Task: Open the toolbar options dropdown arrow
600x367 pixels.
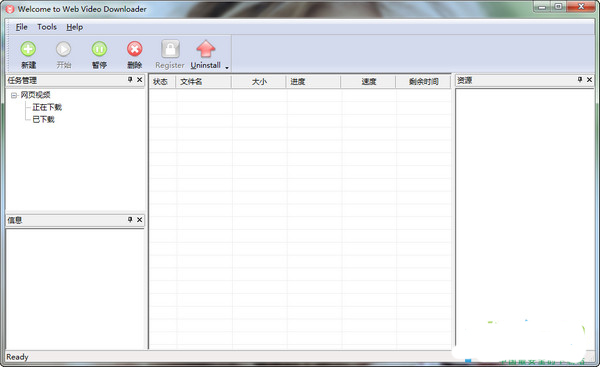Action: (x=227, y=68)
